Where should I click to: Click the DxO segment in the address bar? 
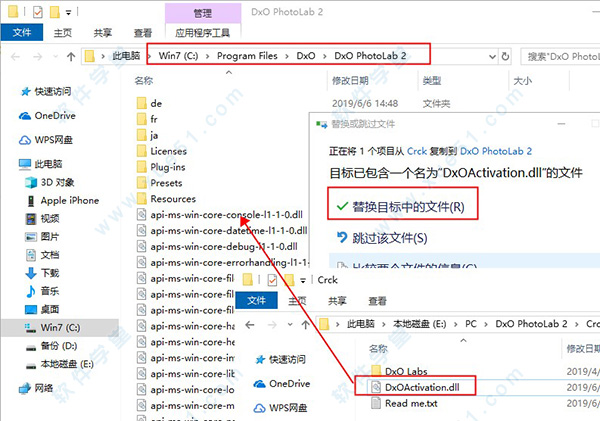306,56
